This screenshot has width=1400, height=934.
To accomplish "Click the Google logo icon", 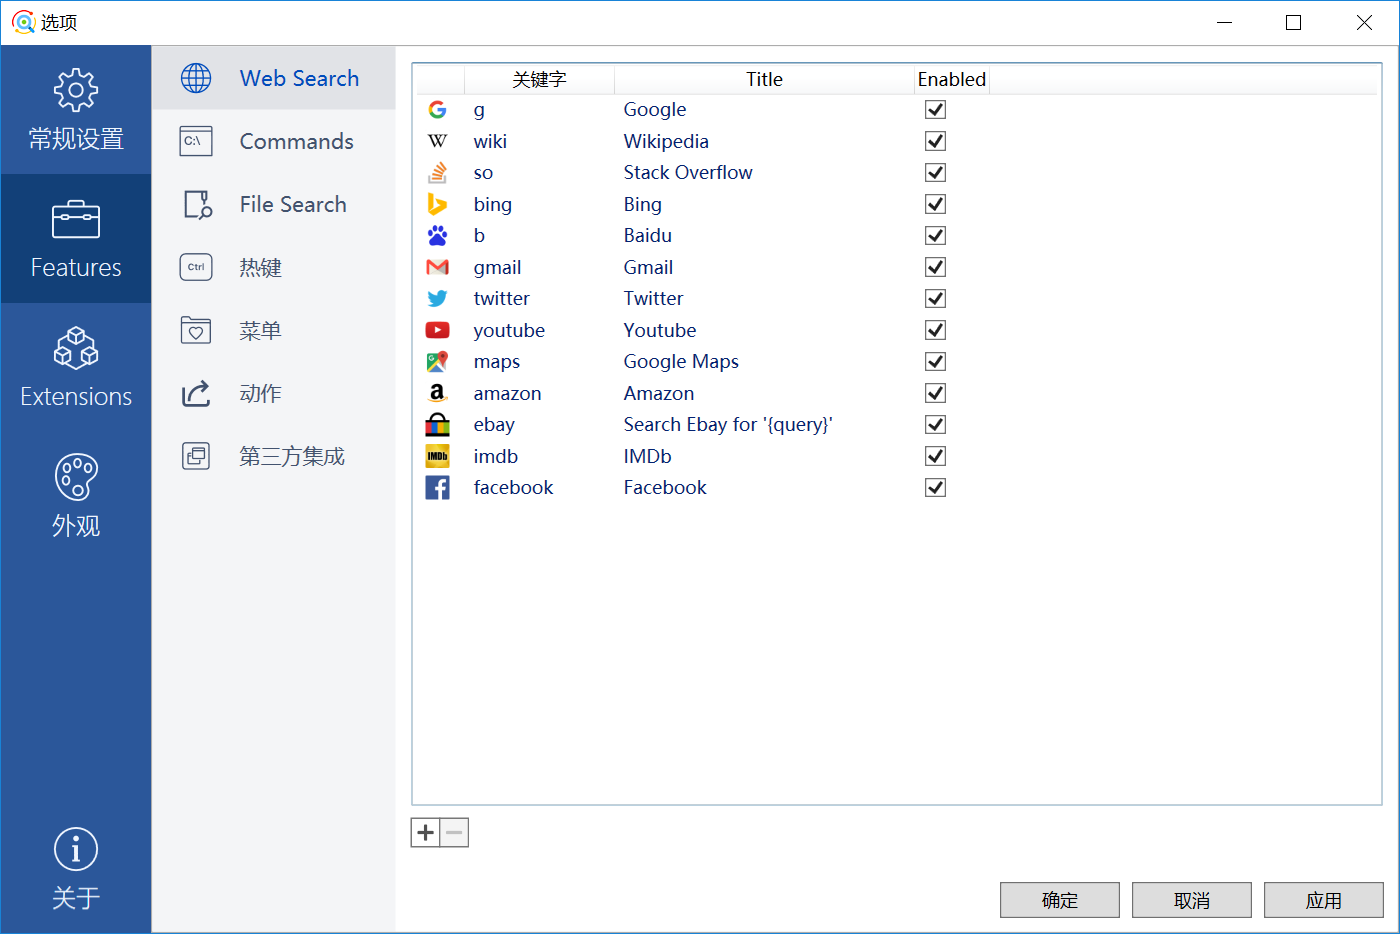I will [x=437, y=110].
